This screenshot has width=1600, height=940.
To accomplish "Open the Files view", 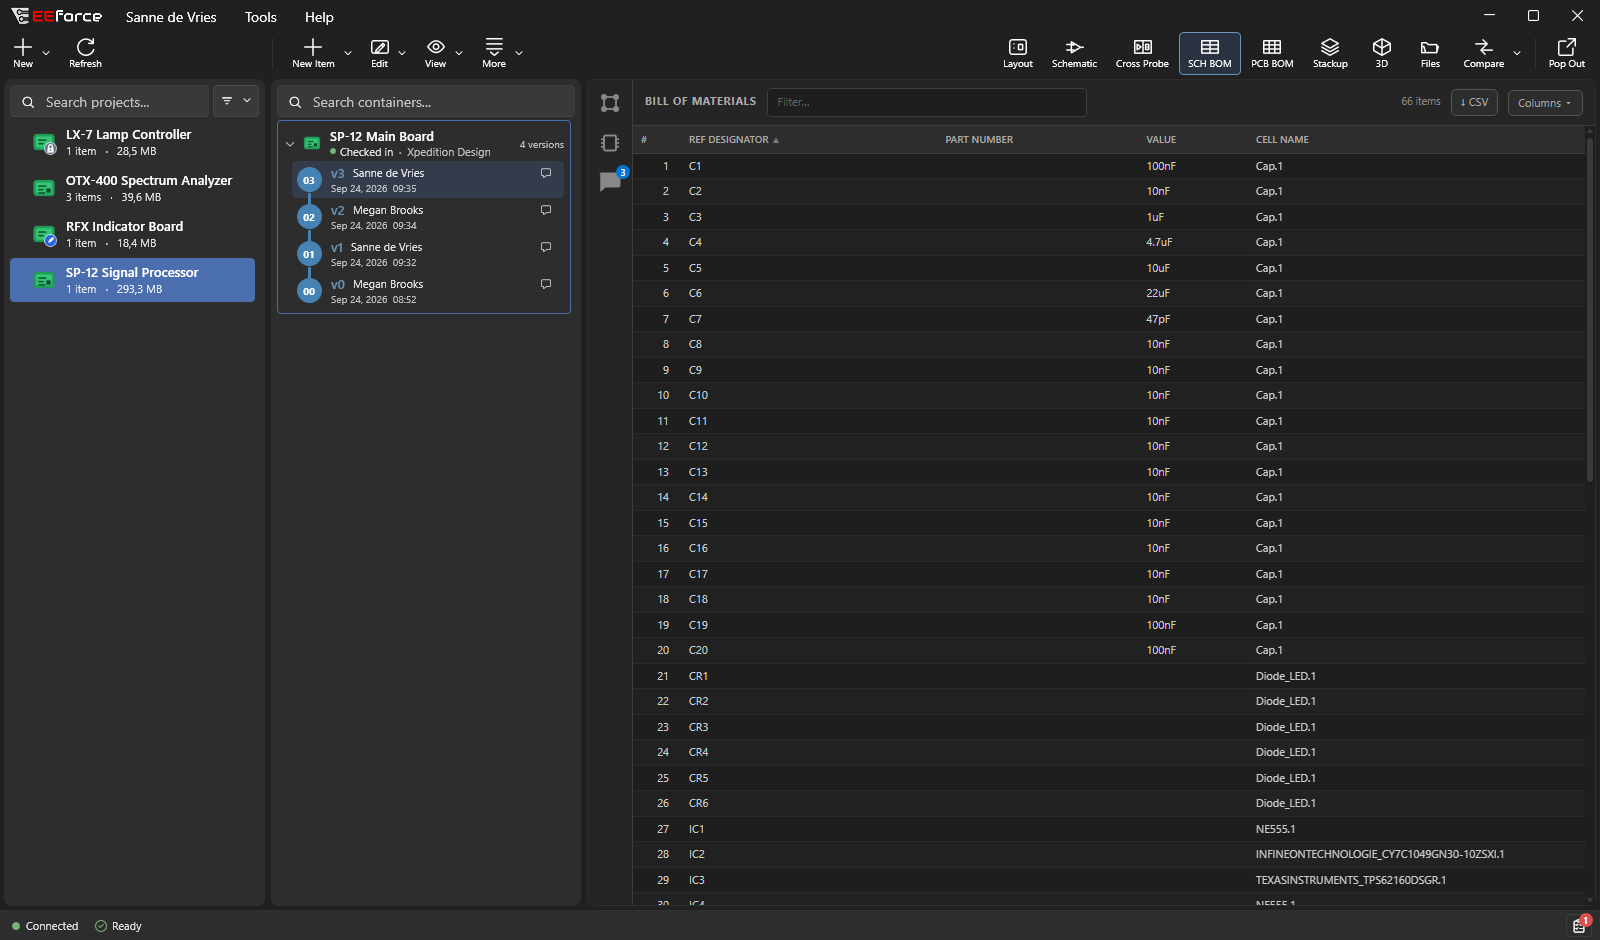I will 1430,53.
